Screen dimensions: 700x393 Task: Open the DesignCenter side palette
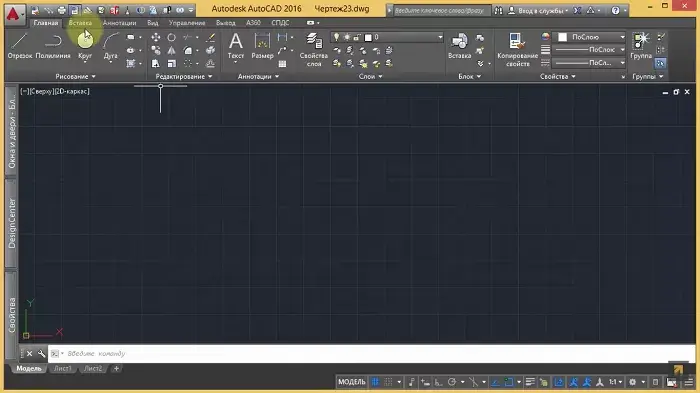coord(12,223)
